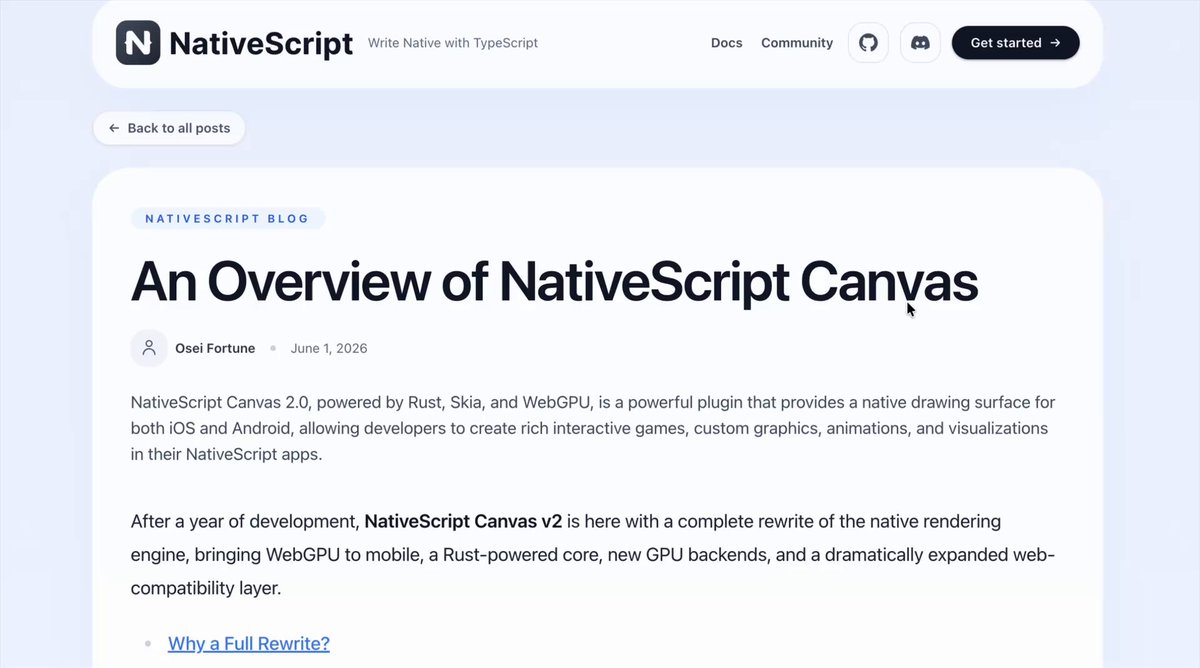This screenshot has width=1200, height=668.
Task: Click the author avatar icon
Action: click(x=149, y=348)
